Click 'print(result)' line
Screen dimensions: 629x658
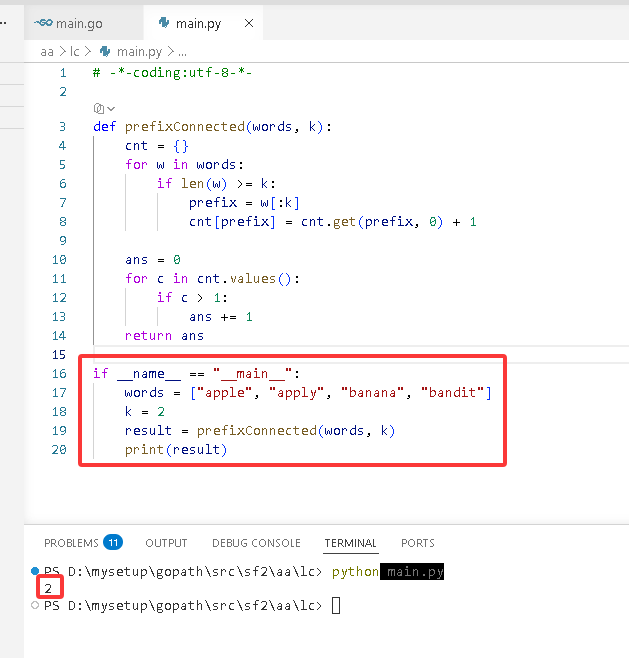(x=176, y=450)
